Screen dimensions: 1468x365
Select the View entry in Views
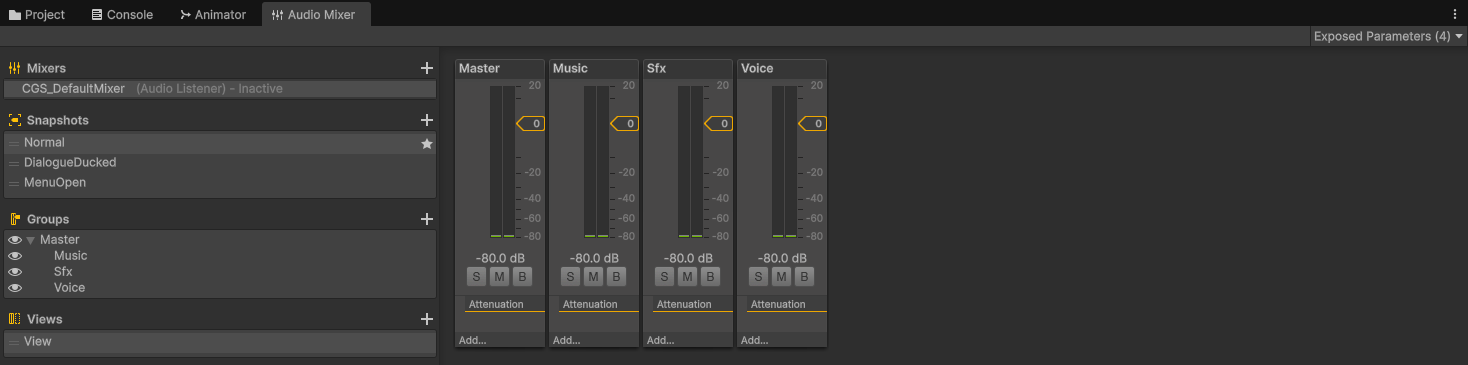pos(220,342)
